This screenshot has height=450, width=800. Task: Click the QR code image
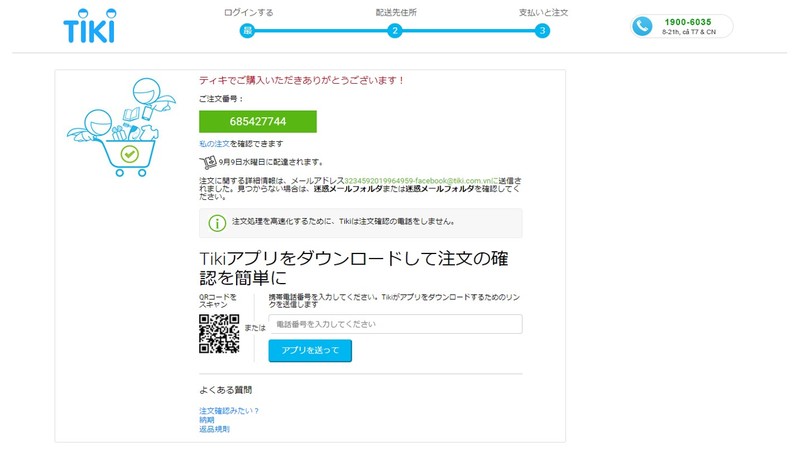pyautogui.click(x=219, y=334)
